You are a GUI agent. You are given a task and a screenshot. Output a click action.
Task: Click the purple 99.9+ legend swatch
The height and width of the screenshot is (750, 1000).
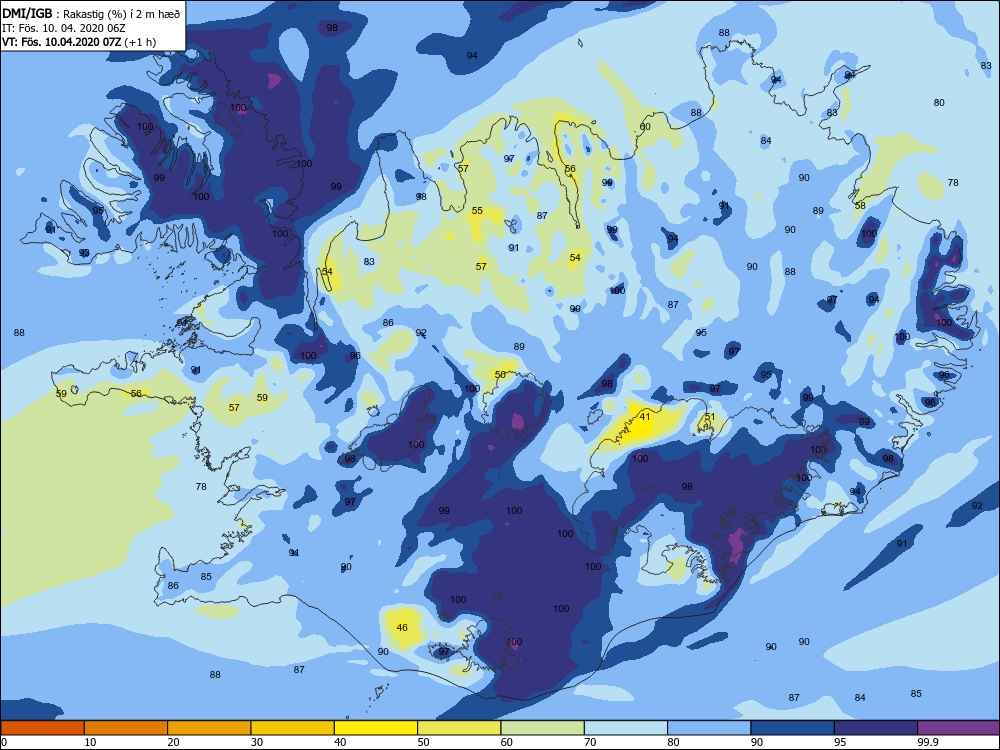[958, 728]
